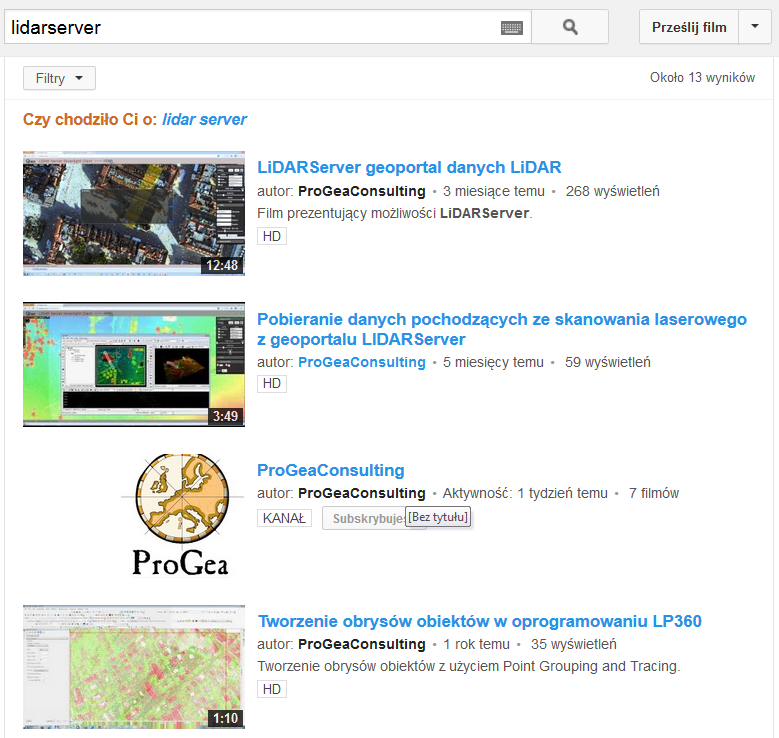The height and width of the screenshot is (738, 779).
Task: Click 'Aktywność: 1 tydzień temu' text
Action: click(525, 493)
